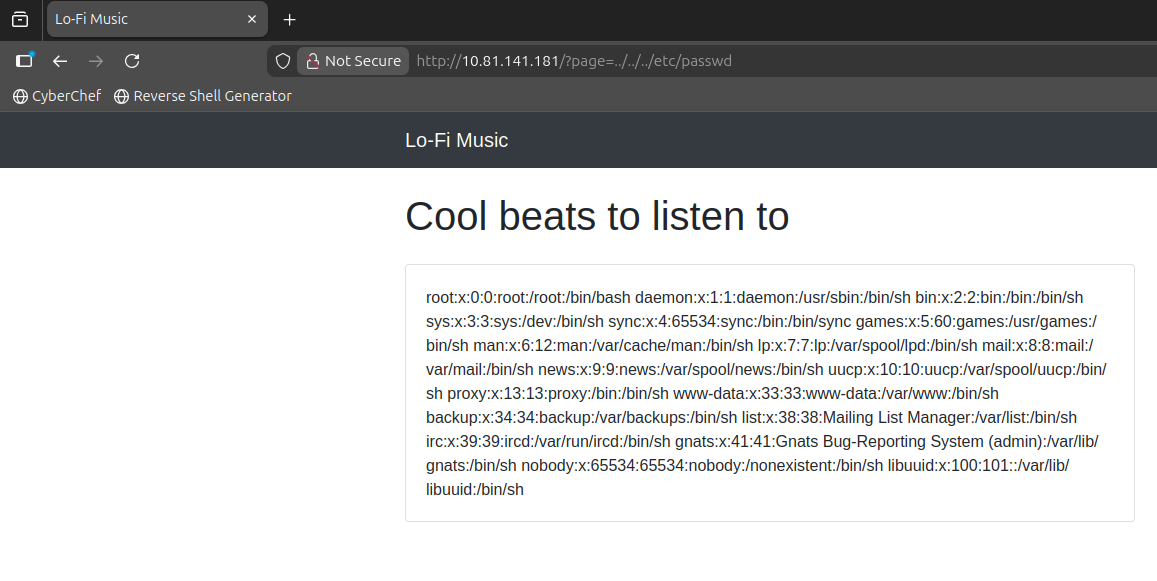Go back to the previous page
Image resolution: width=1157 pixels, height=581 pixels.
coord(60,61)
